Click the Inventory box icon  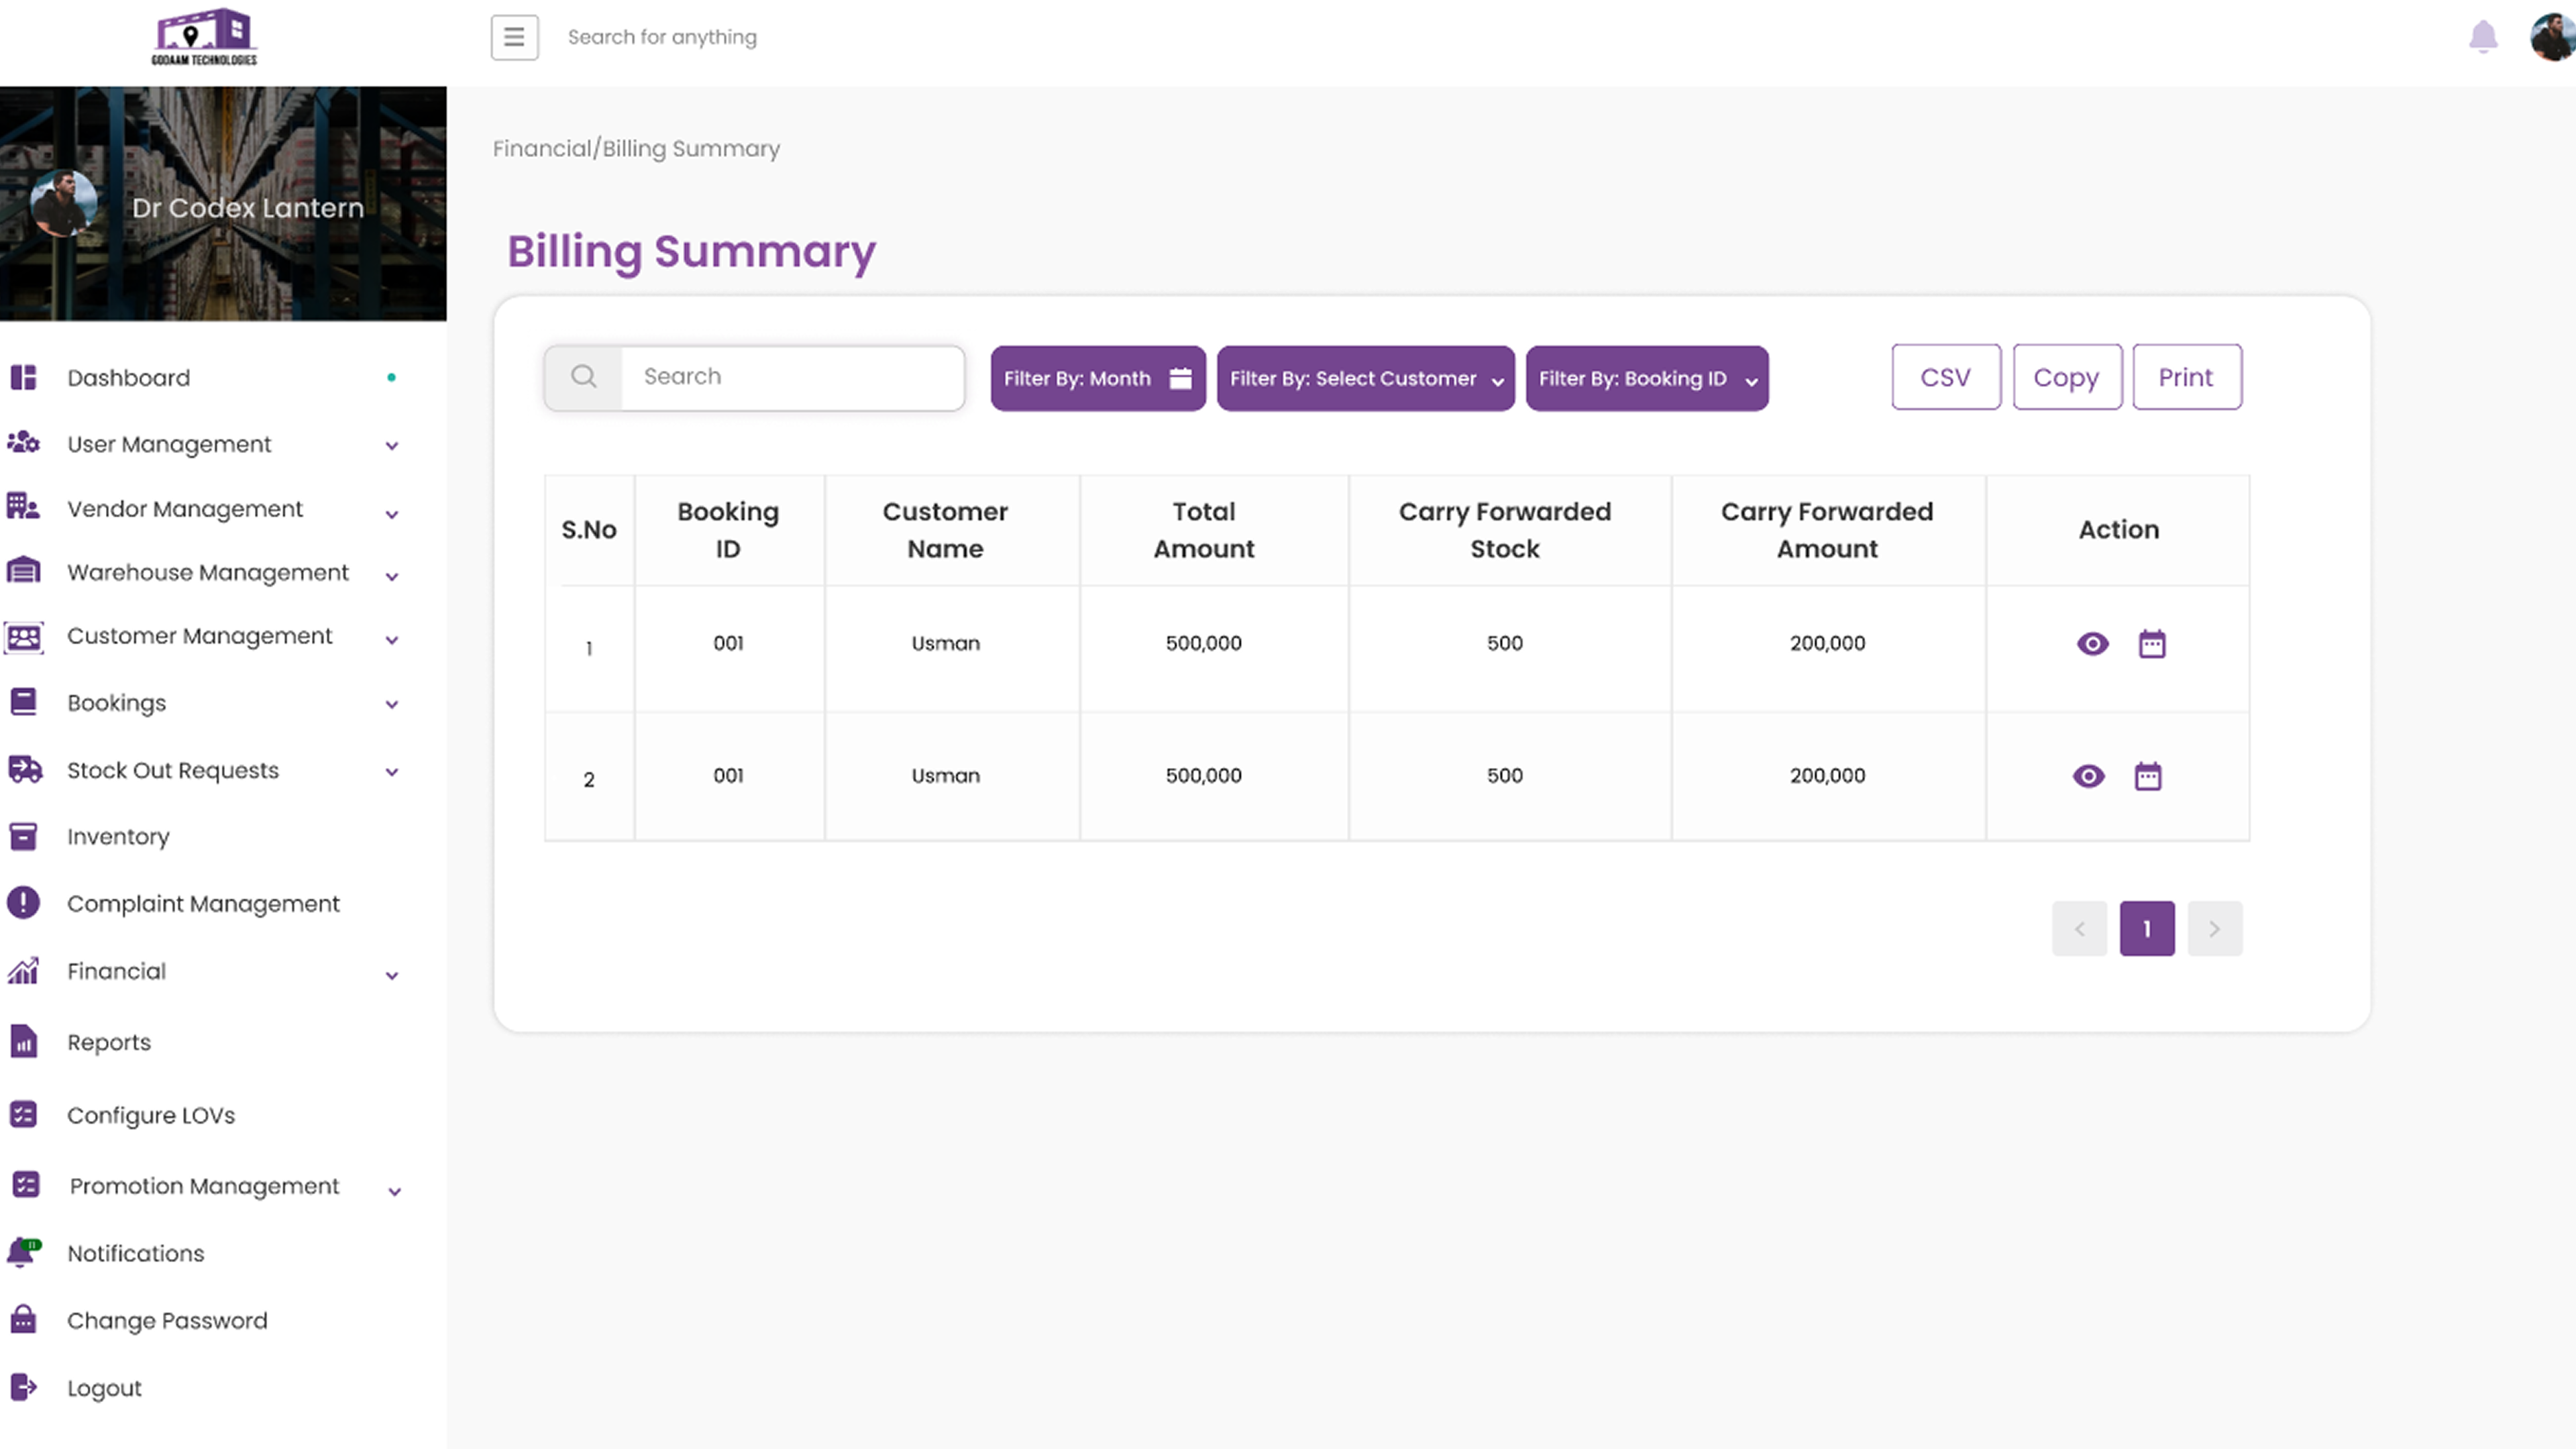tap(23, 836)
